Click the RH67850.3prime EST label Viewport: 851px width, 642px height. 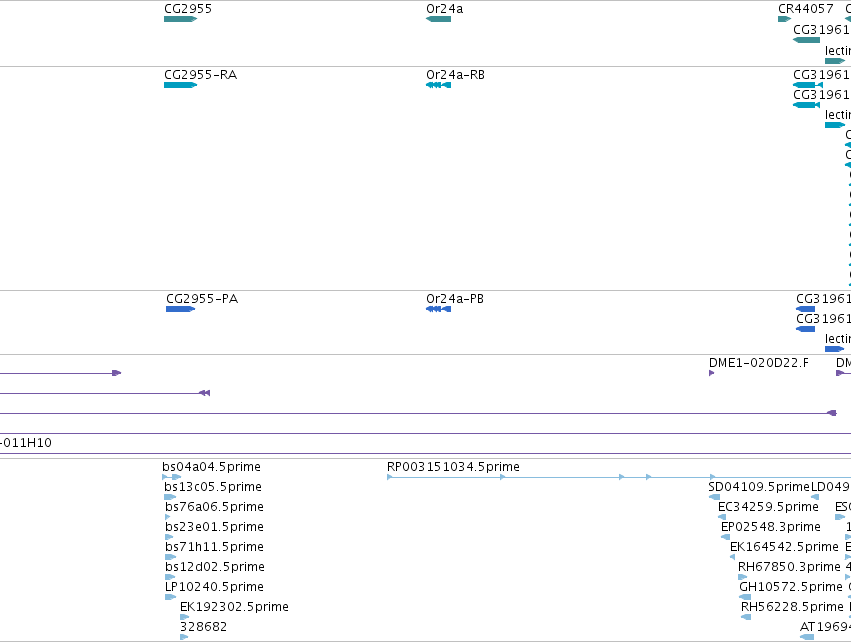[789, 567]
